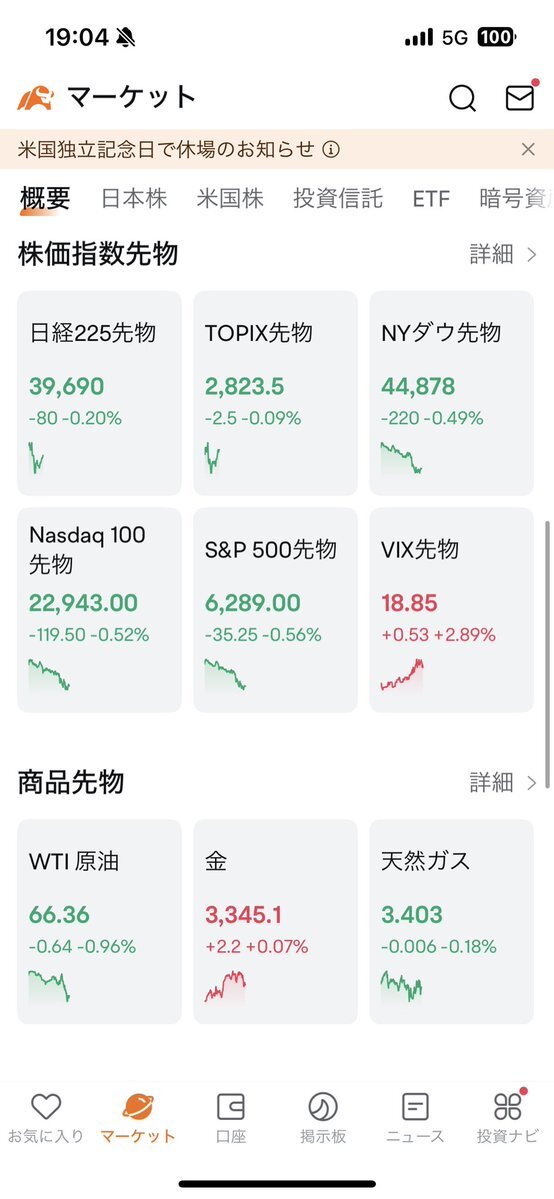
Task: Select the ETF tab
Action: pos(431,200)
